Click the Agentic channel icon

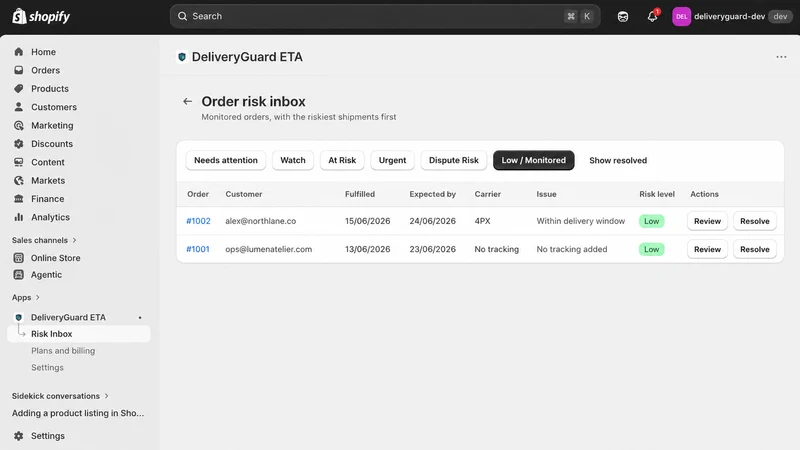pyautogui.click(x=19, y=274)
